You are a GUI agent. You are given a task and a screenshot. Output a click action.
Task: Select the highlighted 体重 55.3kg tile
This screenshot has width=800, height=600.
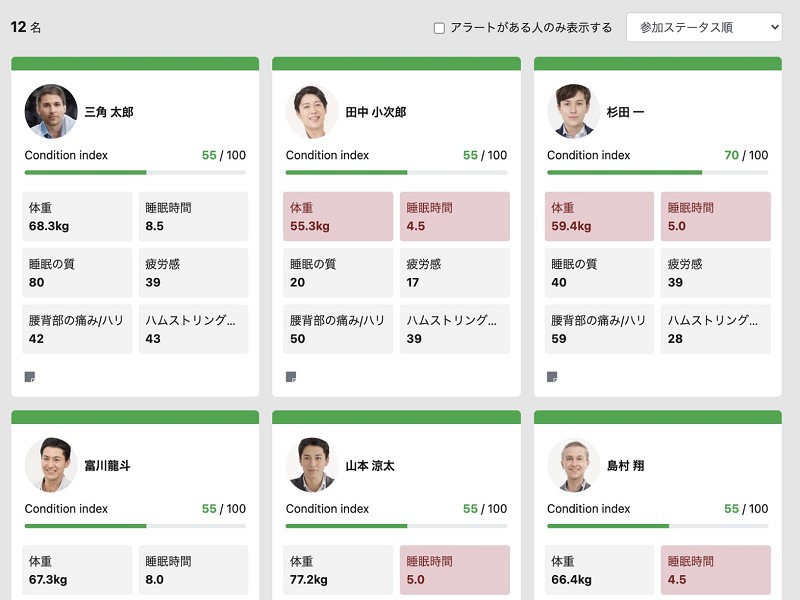338,216
